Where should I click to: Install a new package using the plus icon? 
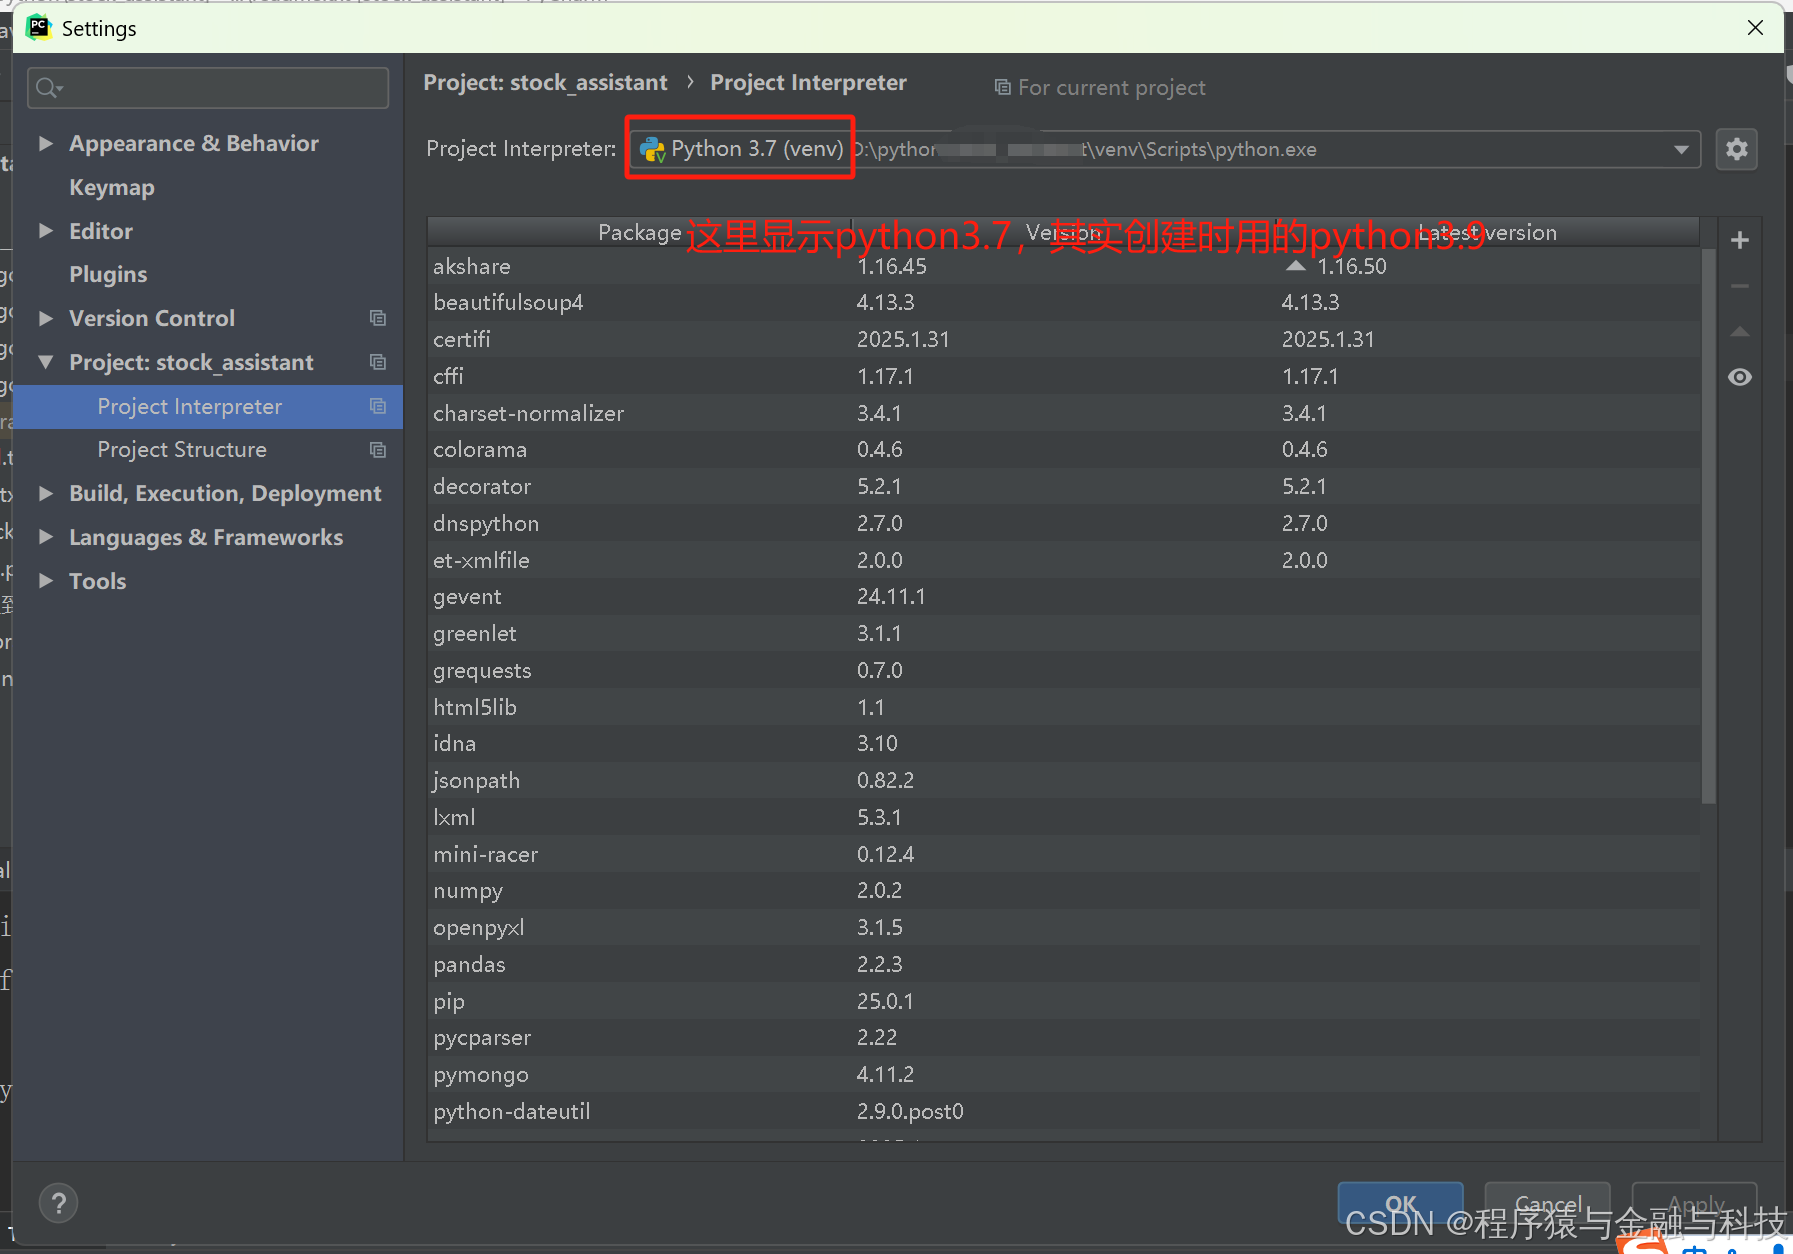tap(1740, 239)
